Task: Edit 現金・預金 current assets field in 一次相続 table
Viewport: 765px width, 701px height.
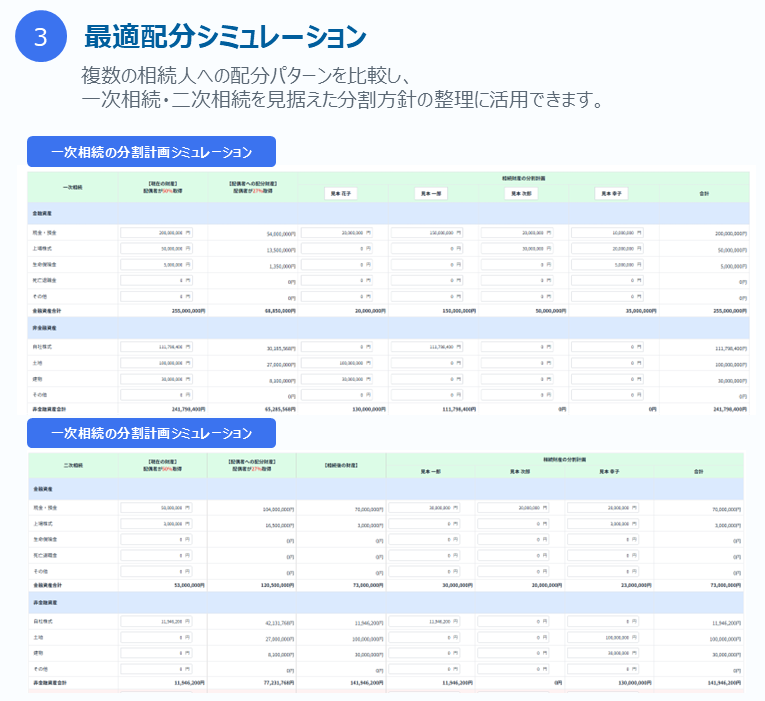Action: pyautogui.click(x=157, y=233)
